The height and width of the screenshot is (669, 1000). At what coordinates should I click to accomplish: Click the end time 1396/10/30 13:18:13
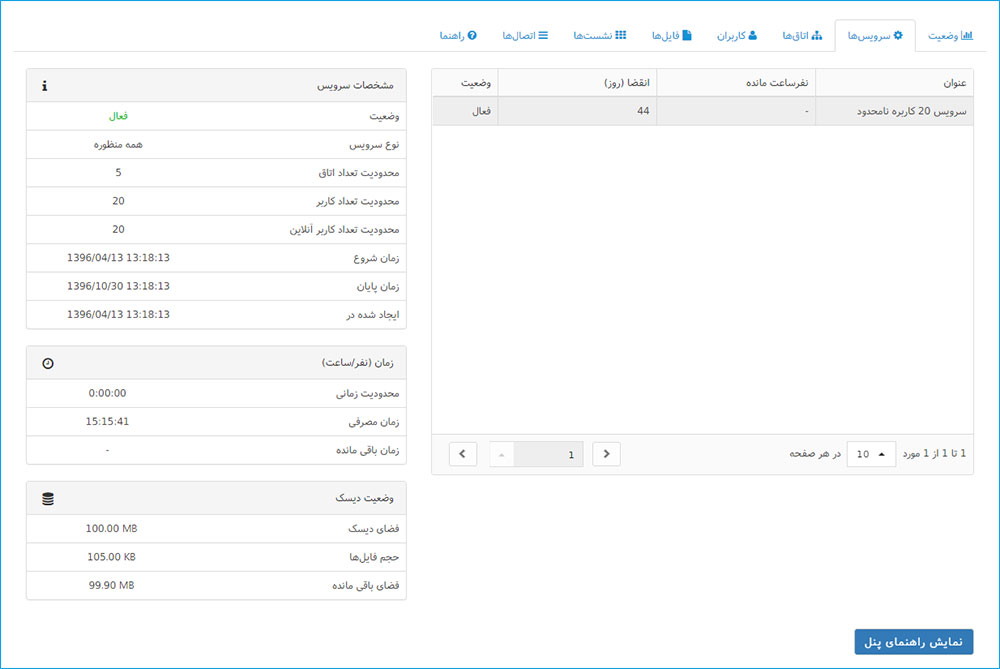pyautogui.click(x=118, y=286)
